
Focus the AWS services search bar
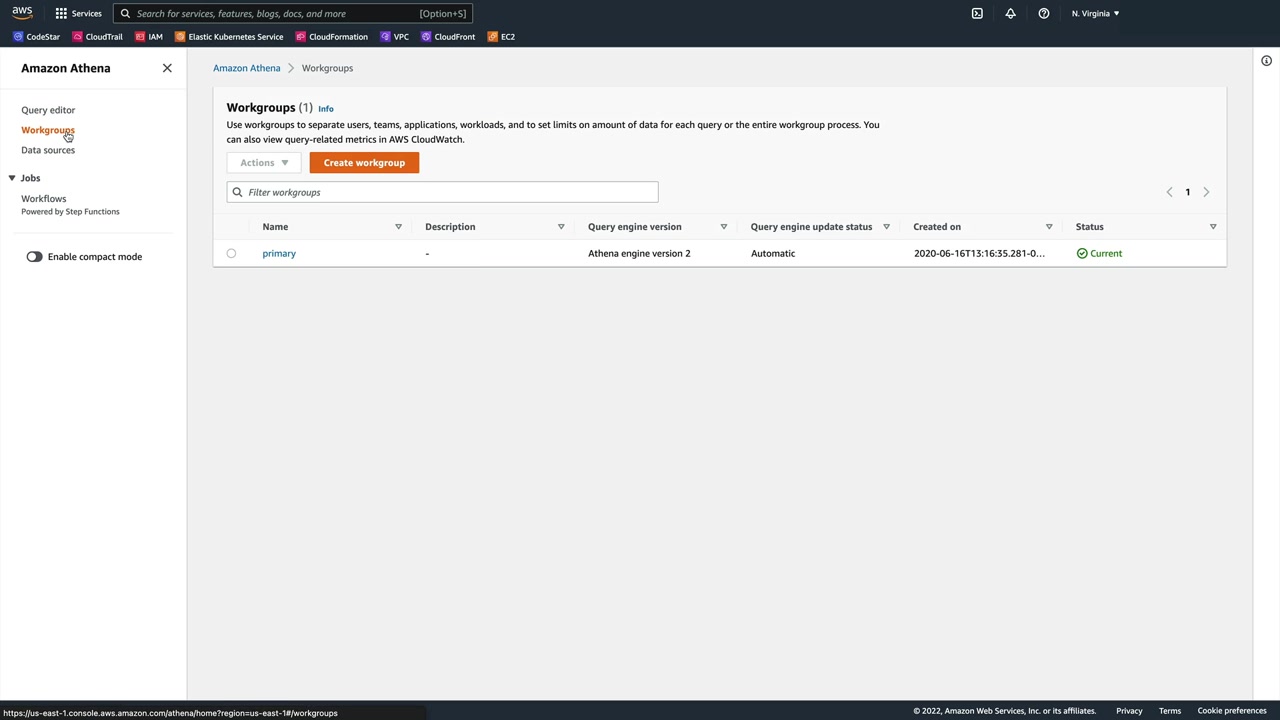(x=292, y=14)
